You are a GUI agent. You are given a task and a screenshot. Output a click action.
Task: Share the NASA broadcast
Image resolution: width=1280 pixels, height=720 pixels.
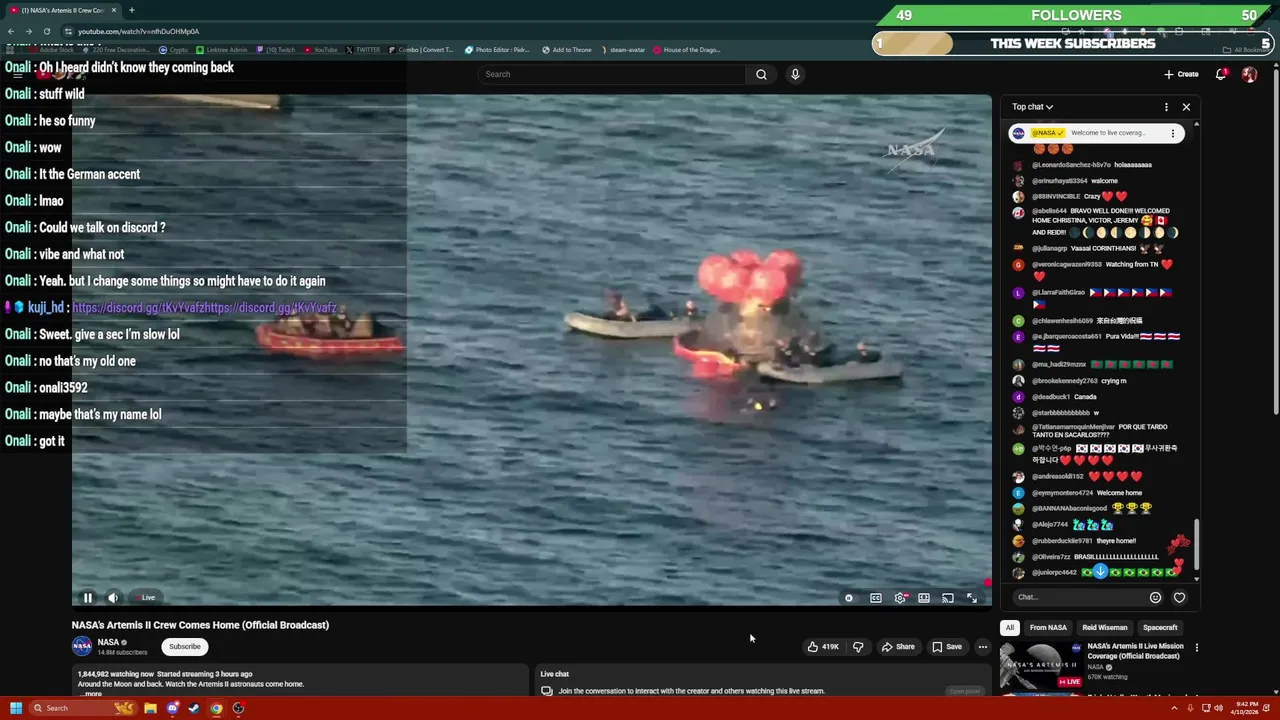[898, 647]
